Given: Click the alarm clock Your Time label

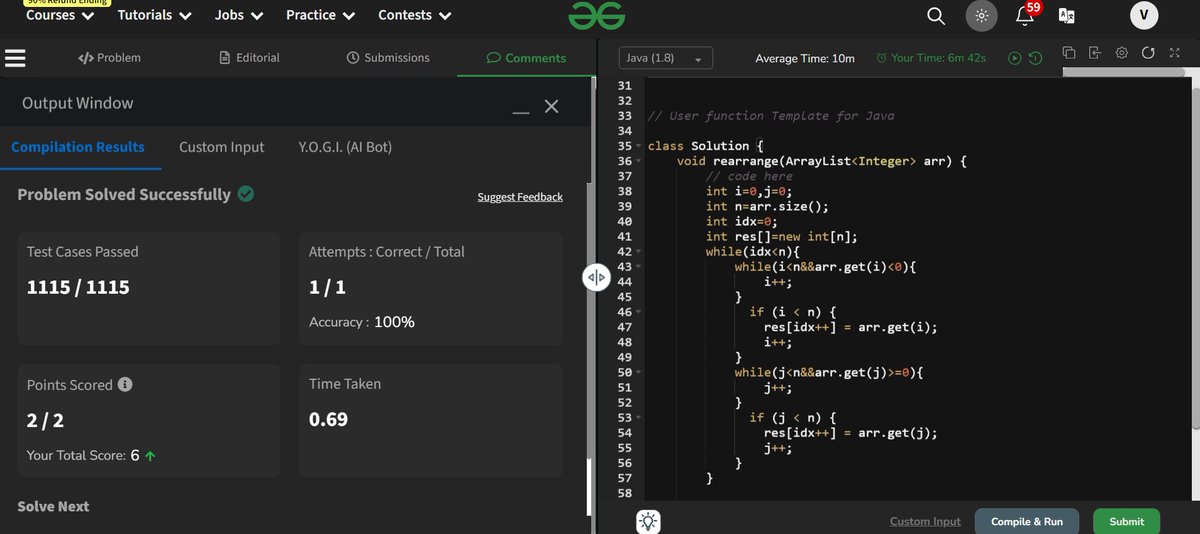Looking at the screenshot, I should (x=930, y=58).
